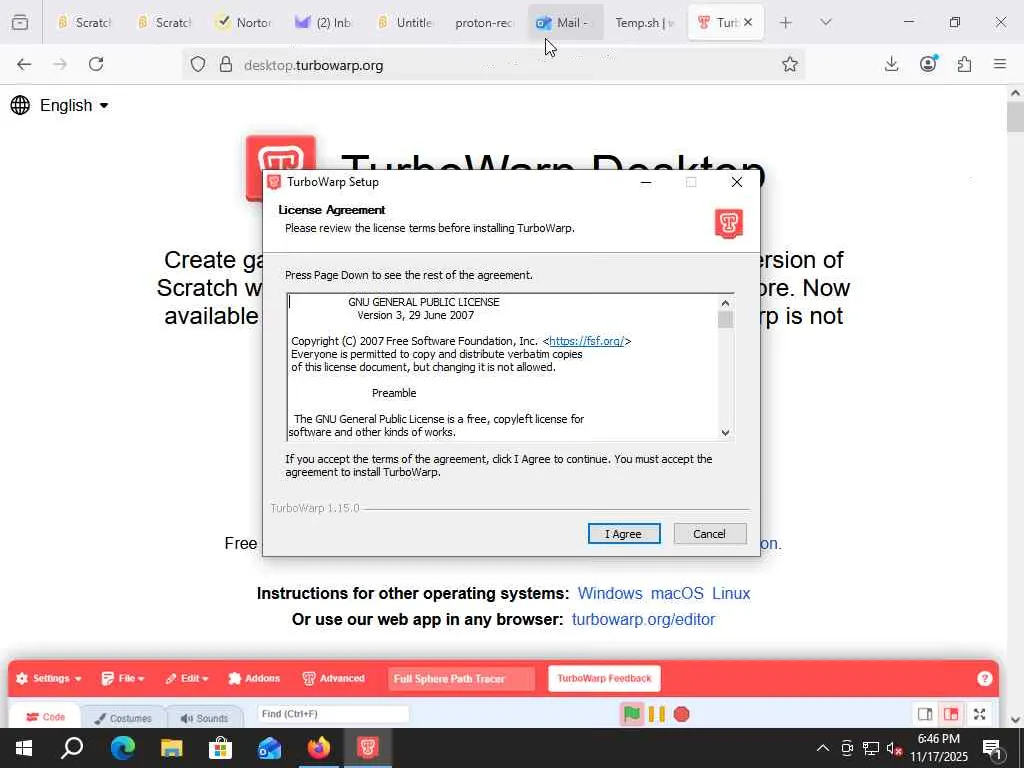Open the Linux instructions link
This screenshot has width=1024, height=768.
pos(731,593)
